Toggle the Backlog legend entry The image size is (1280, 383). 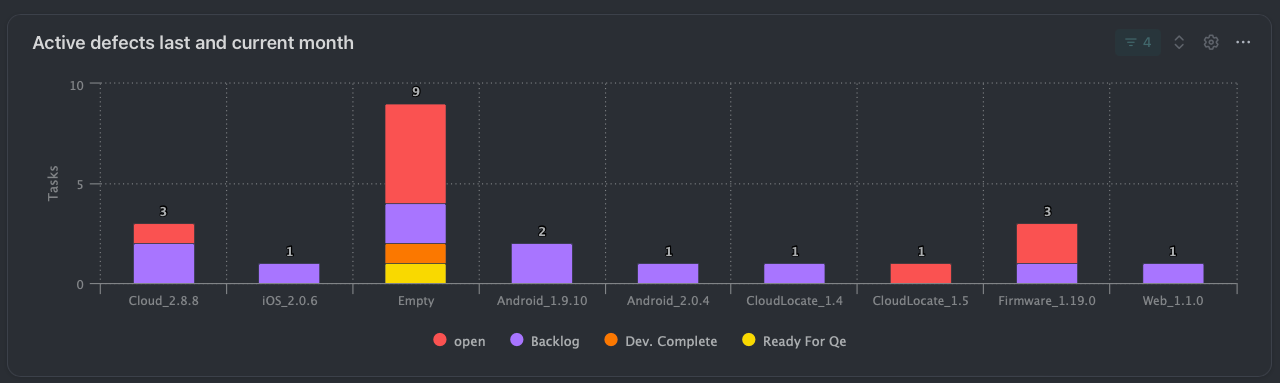(547, 341)
